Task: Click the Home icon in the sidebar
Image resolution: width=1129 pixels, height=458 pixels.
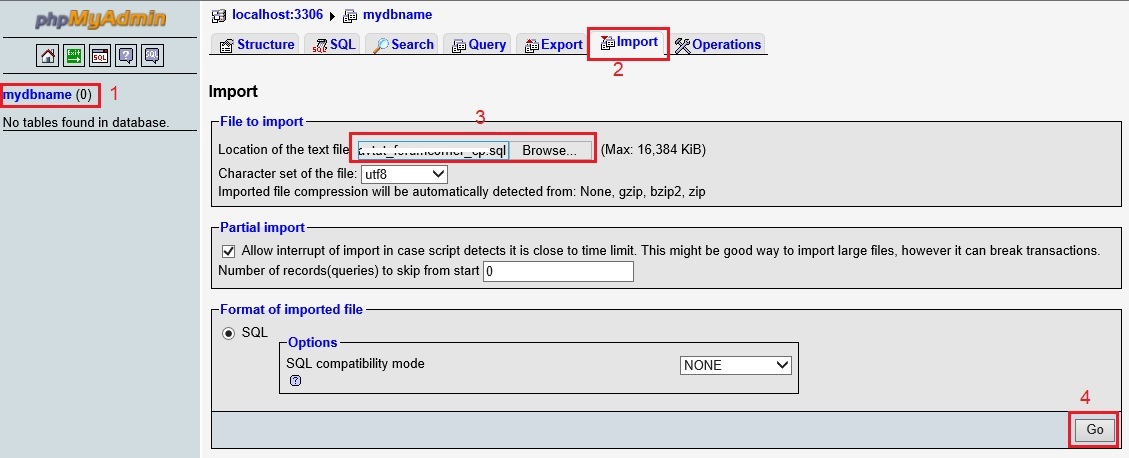Action: [x=48, y=55]
